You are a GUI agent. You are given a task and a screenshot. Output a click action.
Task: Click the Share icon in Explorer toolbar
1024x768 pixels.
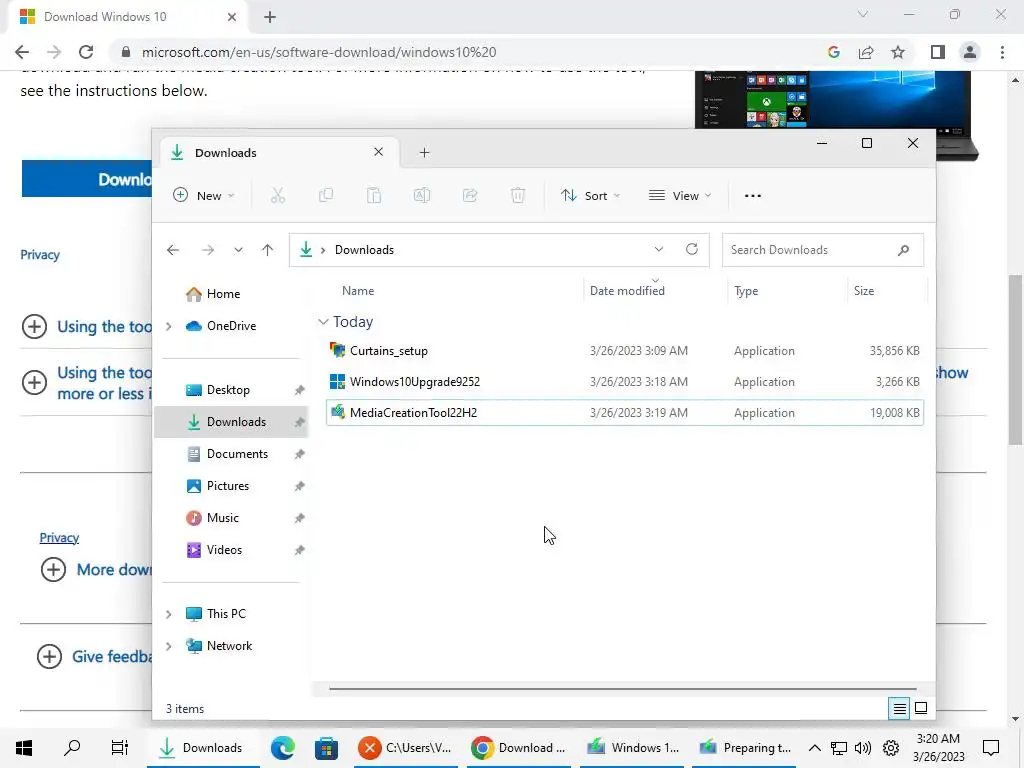tap(470, 195)
